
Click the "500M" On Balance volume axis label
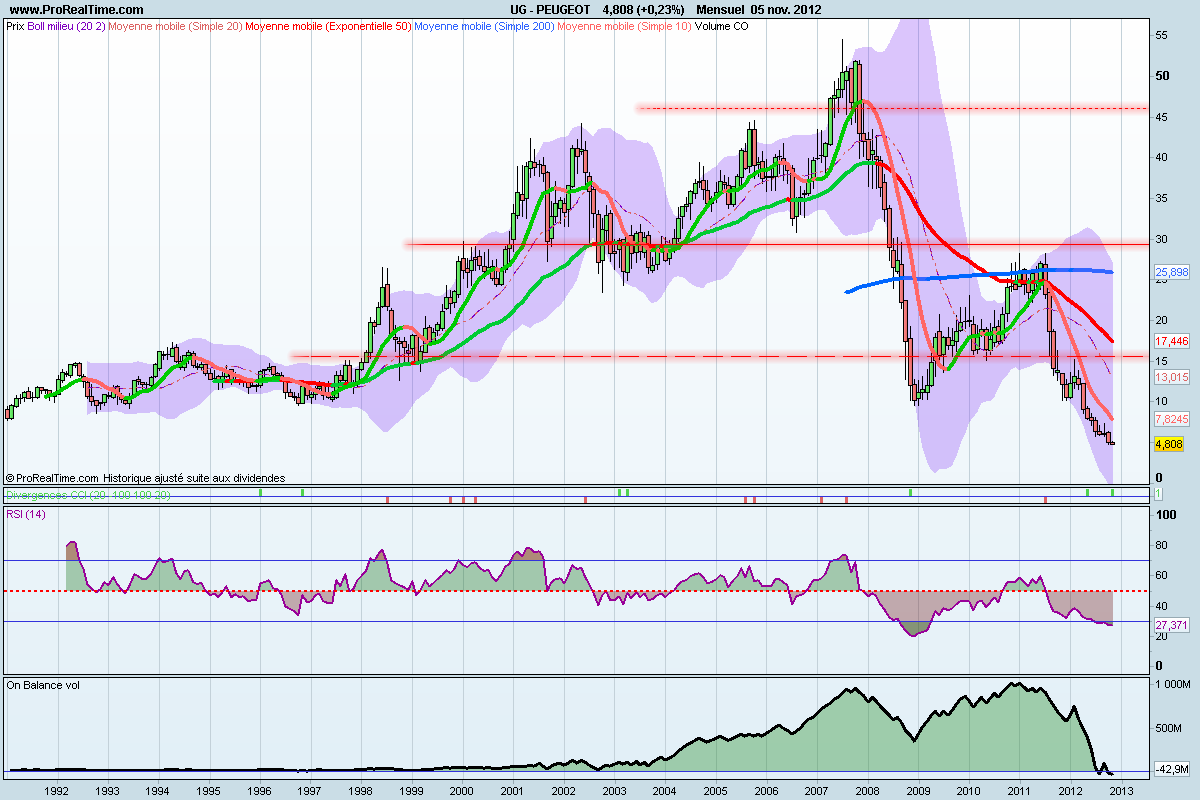click(1168, 728)
